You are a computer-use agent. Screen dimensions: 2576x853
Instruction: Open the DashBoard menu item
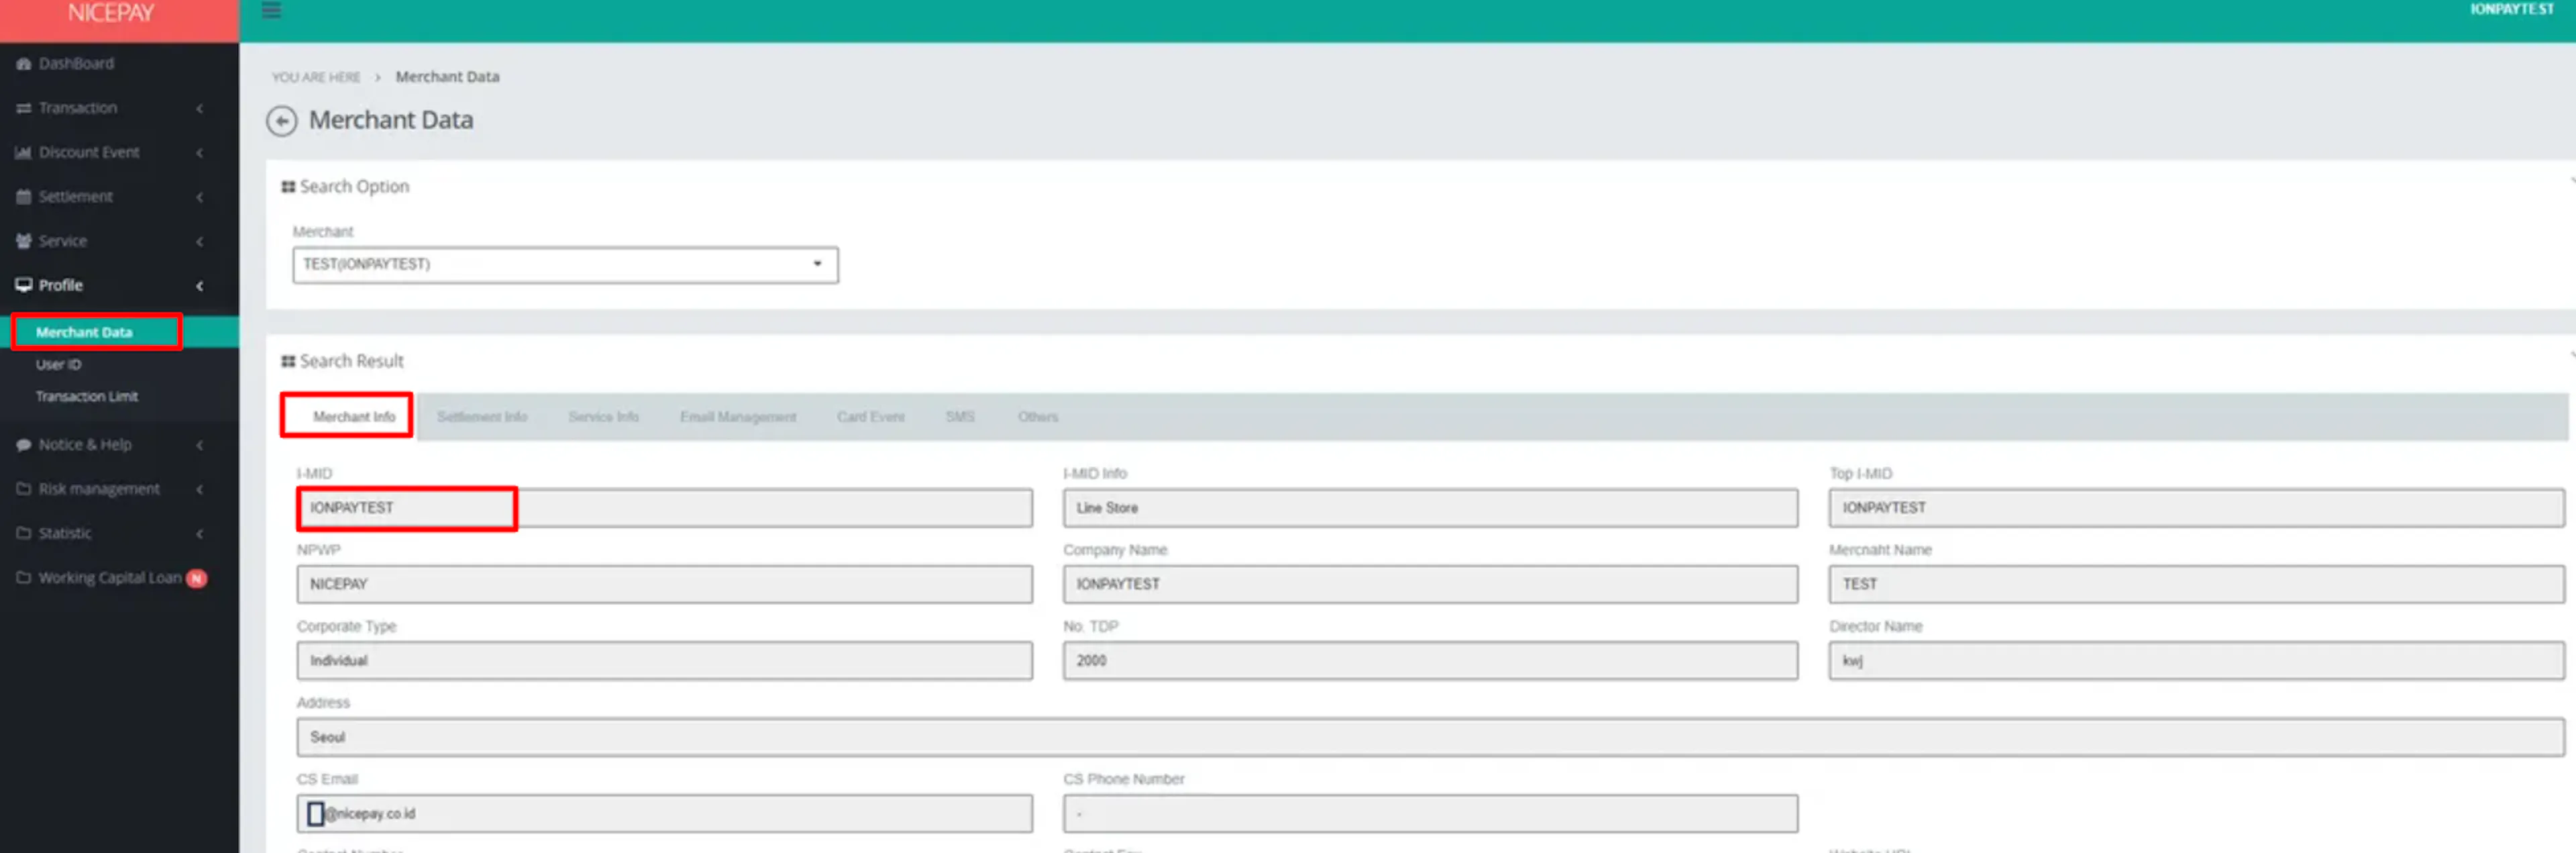tap(76, 63)
